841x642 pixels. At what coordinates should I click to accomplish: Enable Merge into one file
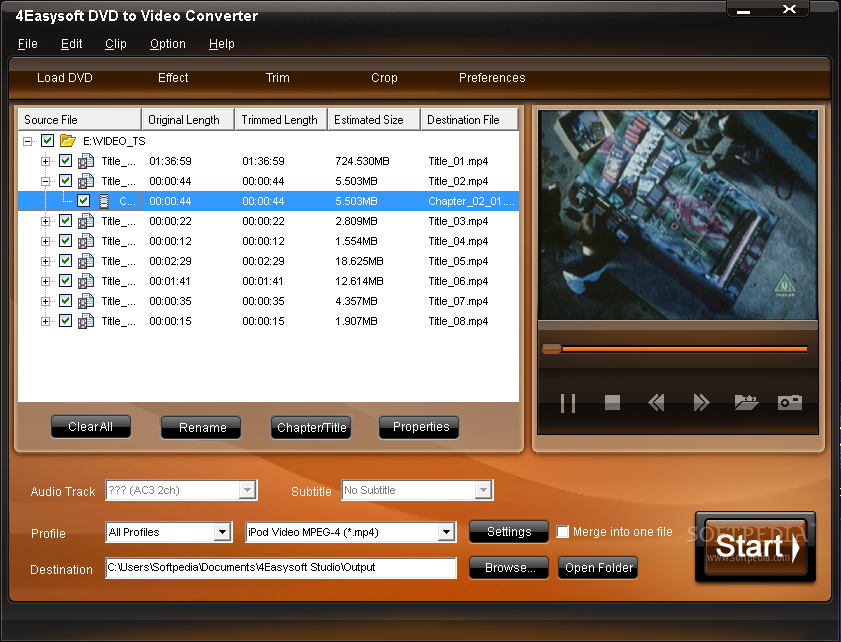[563, 532]
